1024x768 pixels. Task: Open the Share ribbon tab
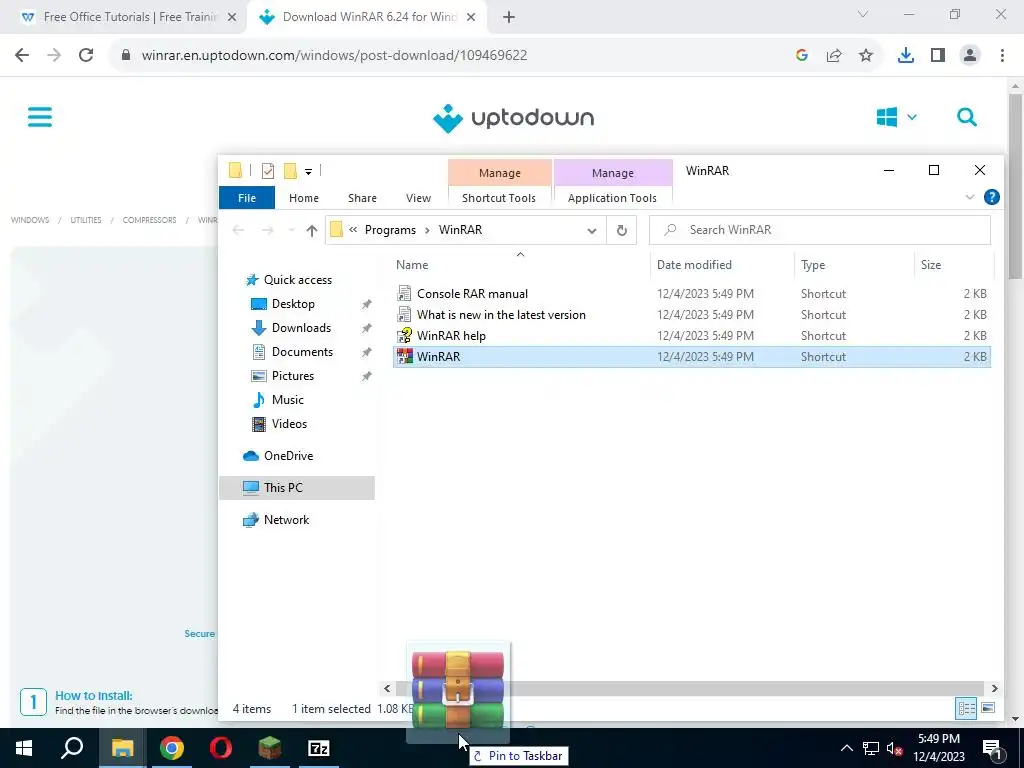(362, 198)
